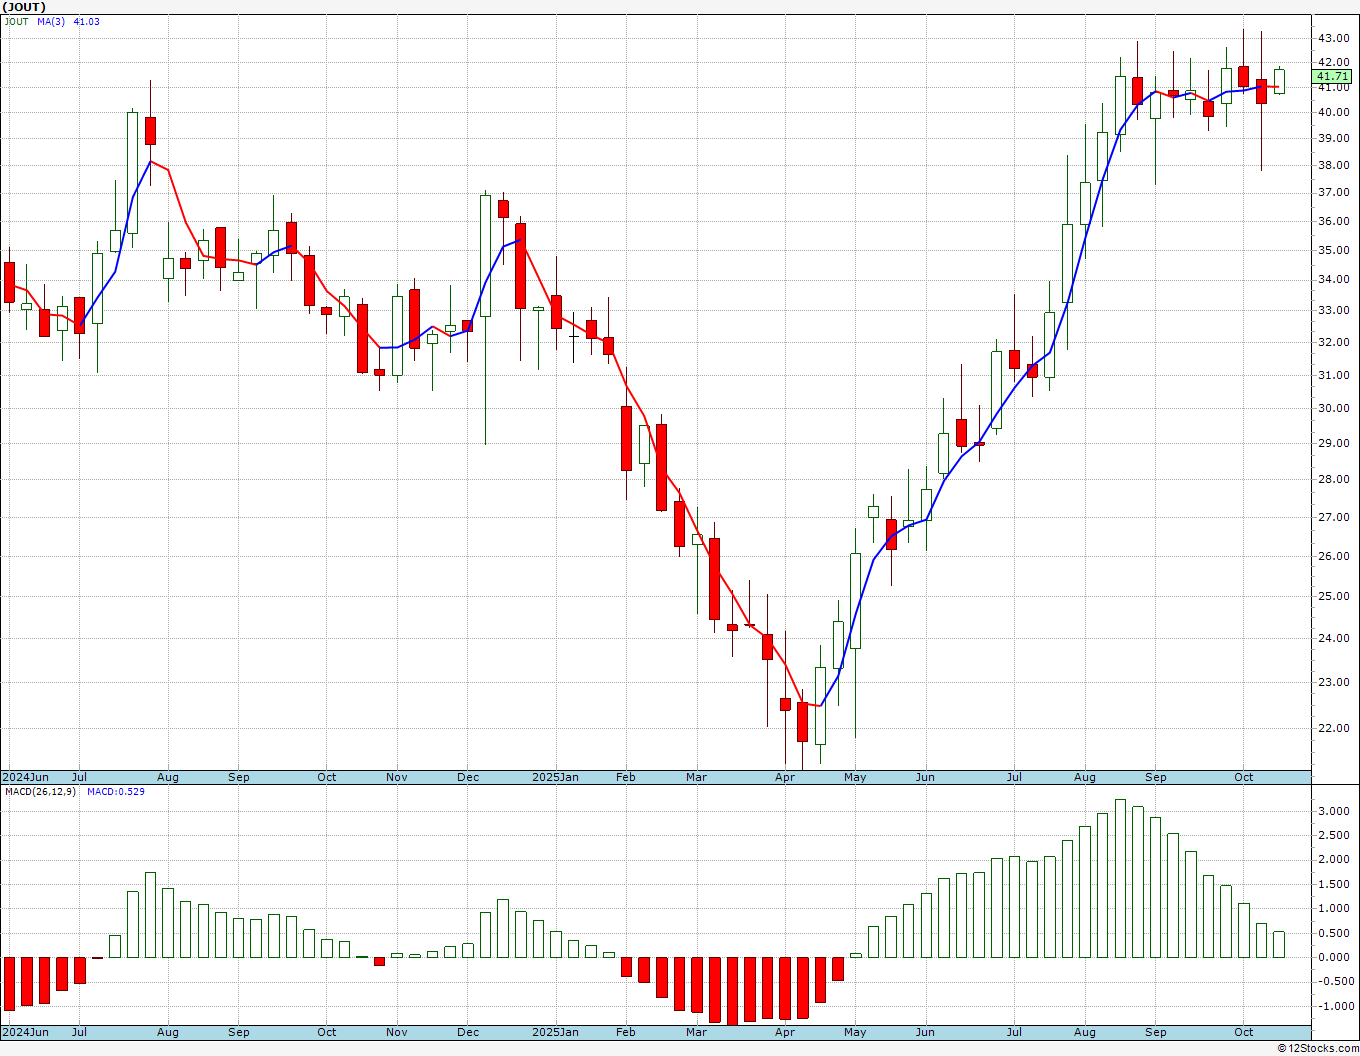The height and width of the screenshot is (1056, 1360).
Task: Click the 1.000 MACD axis label
Action: [x=1333, y=908]
